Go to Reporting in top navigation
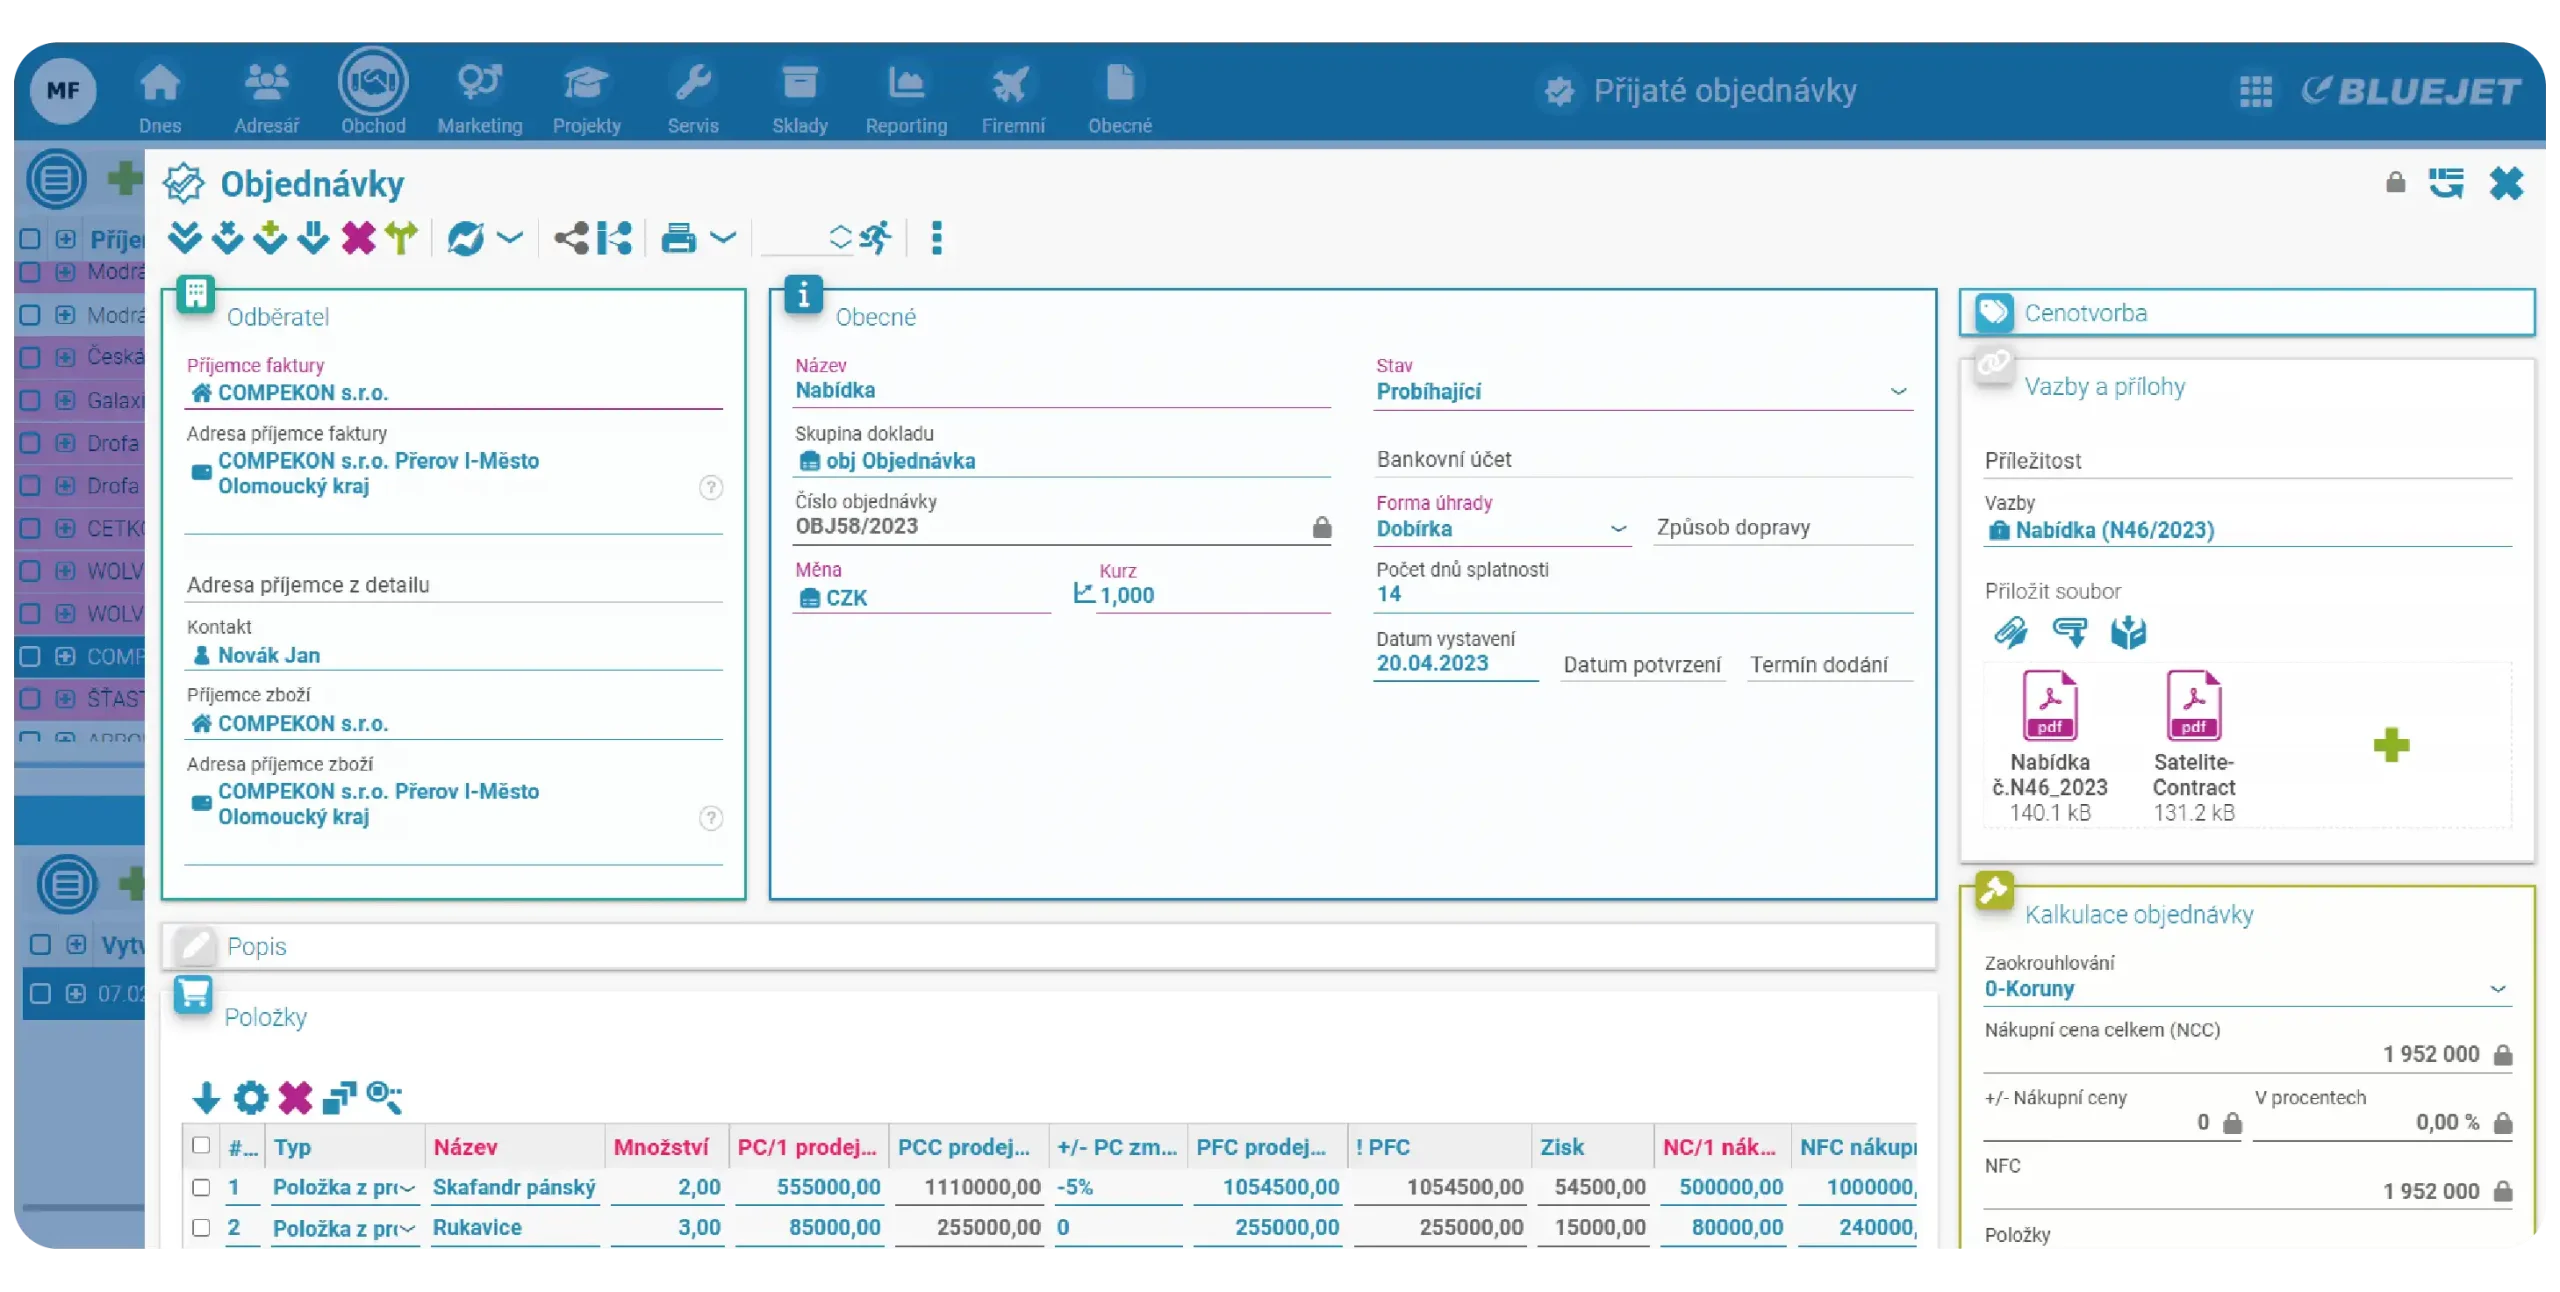The image size is (2560, 1292). (x=906, y=97)
